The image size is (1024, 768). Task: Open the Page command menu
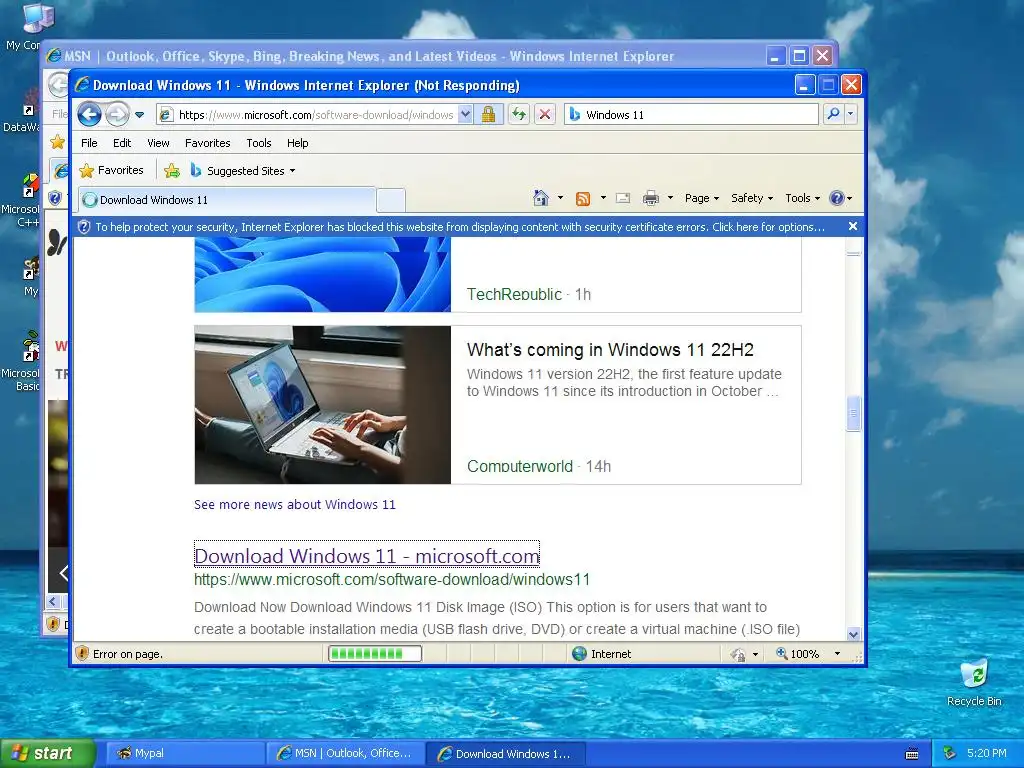click(x=701, y=198)
